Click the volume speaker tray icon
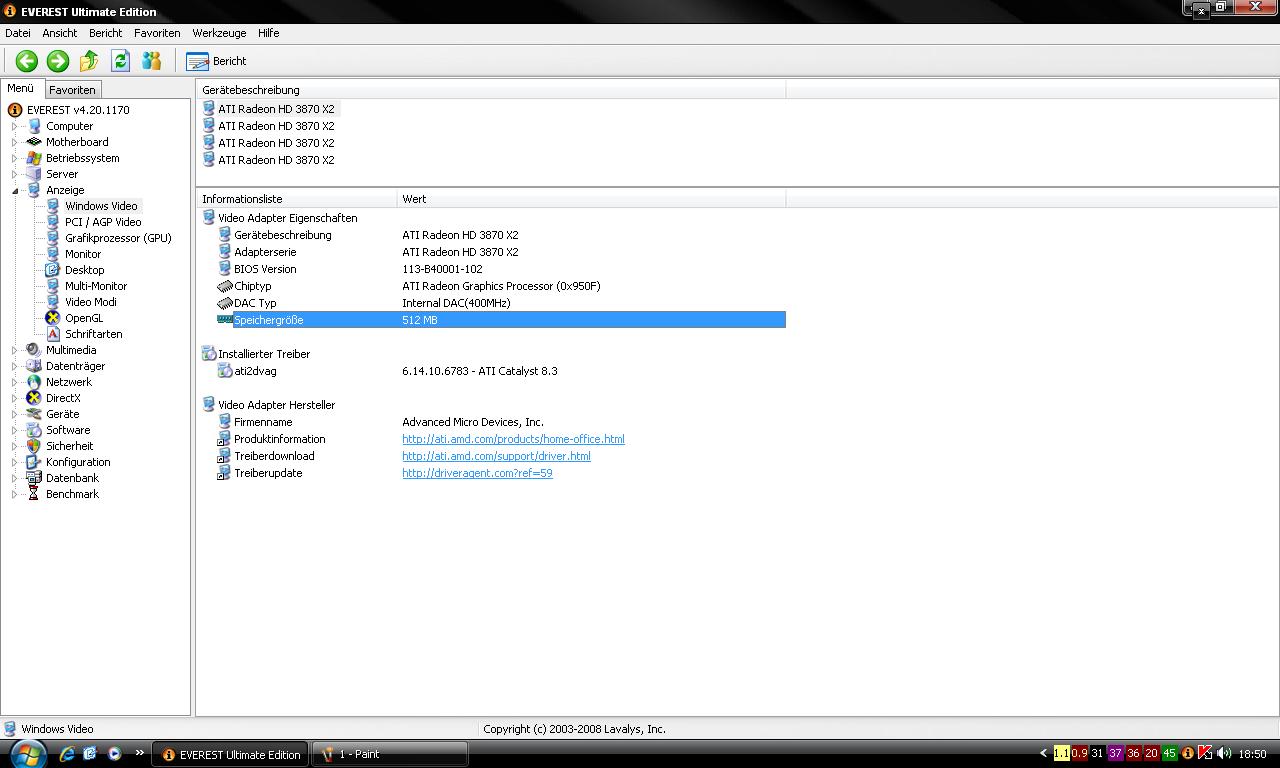 [1224, 754]
